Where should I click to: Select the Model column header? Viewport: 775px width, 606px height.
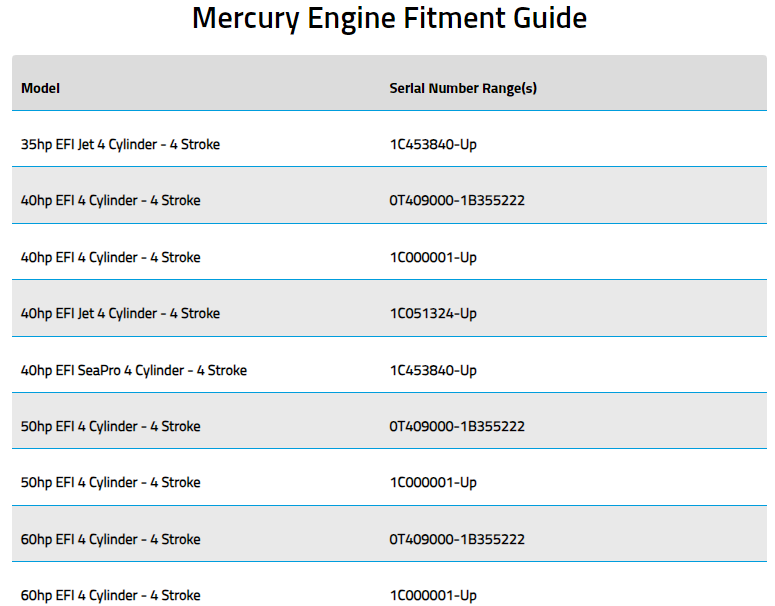[x=41, y=88]
